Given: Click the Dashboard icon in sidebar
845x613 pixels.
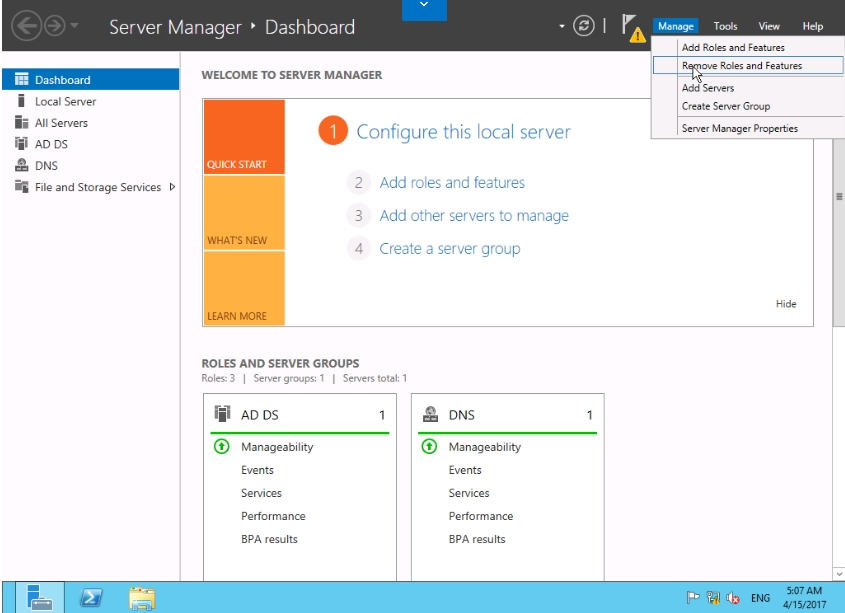Looking at the screenshot, I should [22, 80].
